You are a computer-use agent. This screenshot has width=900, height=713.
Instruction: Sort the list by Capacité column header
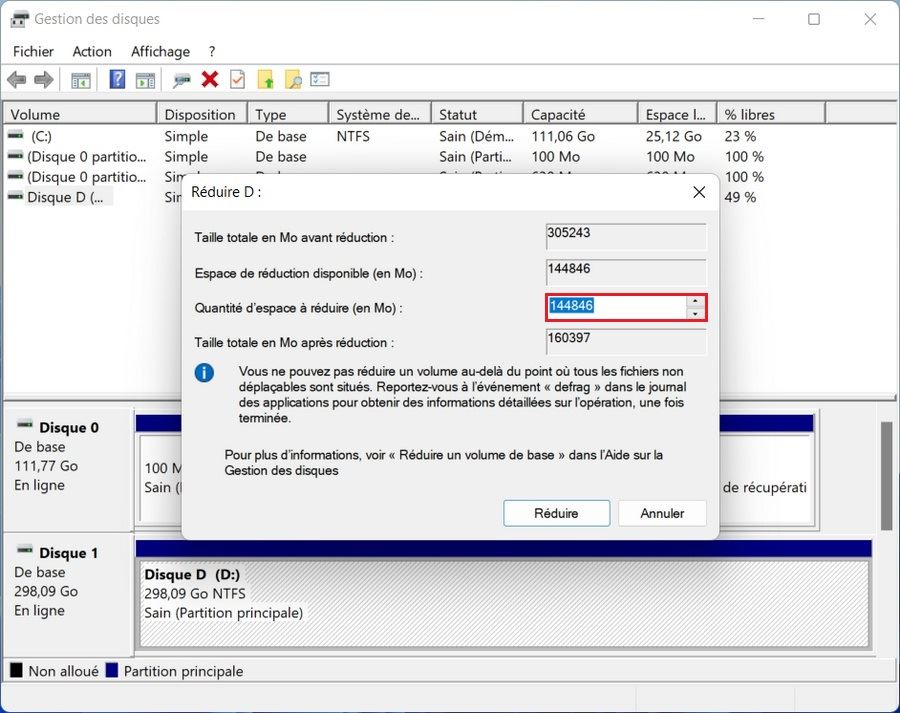[x=578, y=115]
